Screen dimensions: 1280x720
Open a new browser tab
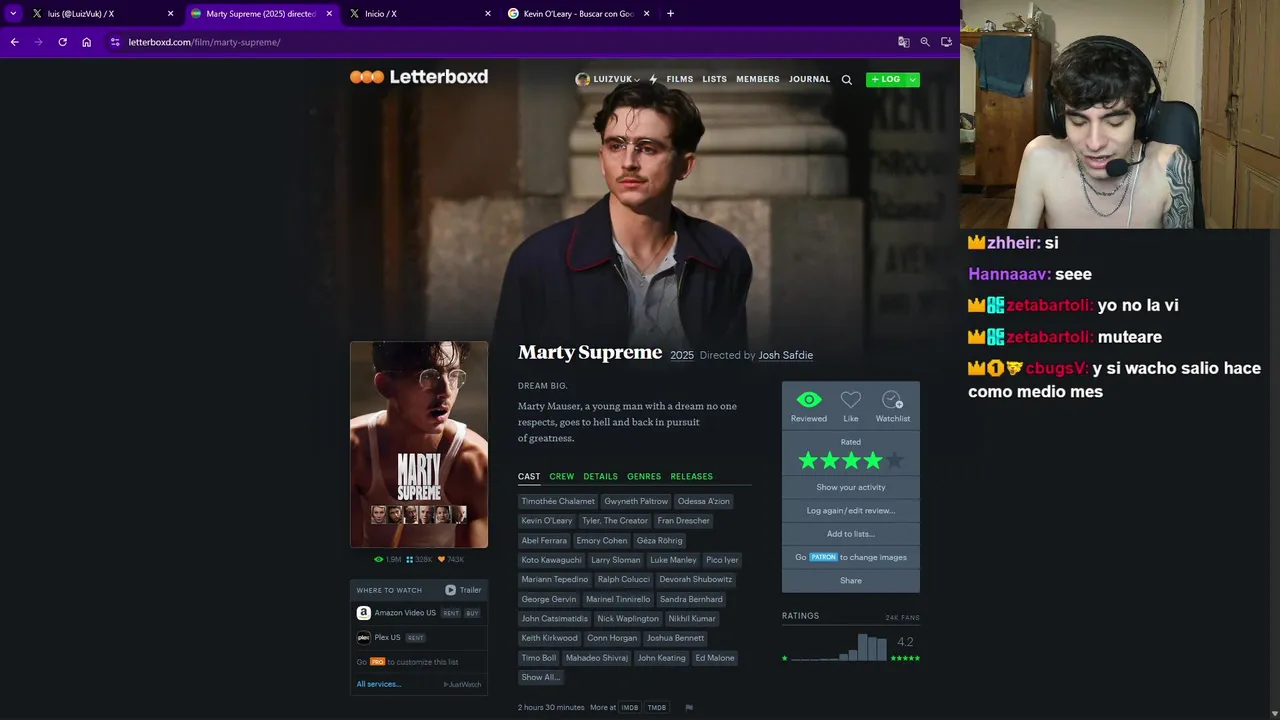(670, 13)
